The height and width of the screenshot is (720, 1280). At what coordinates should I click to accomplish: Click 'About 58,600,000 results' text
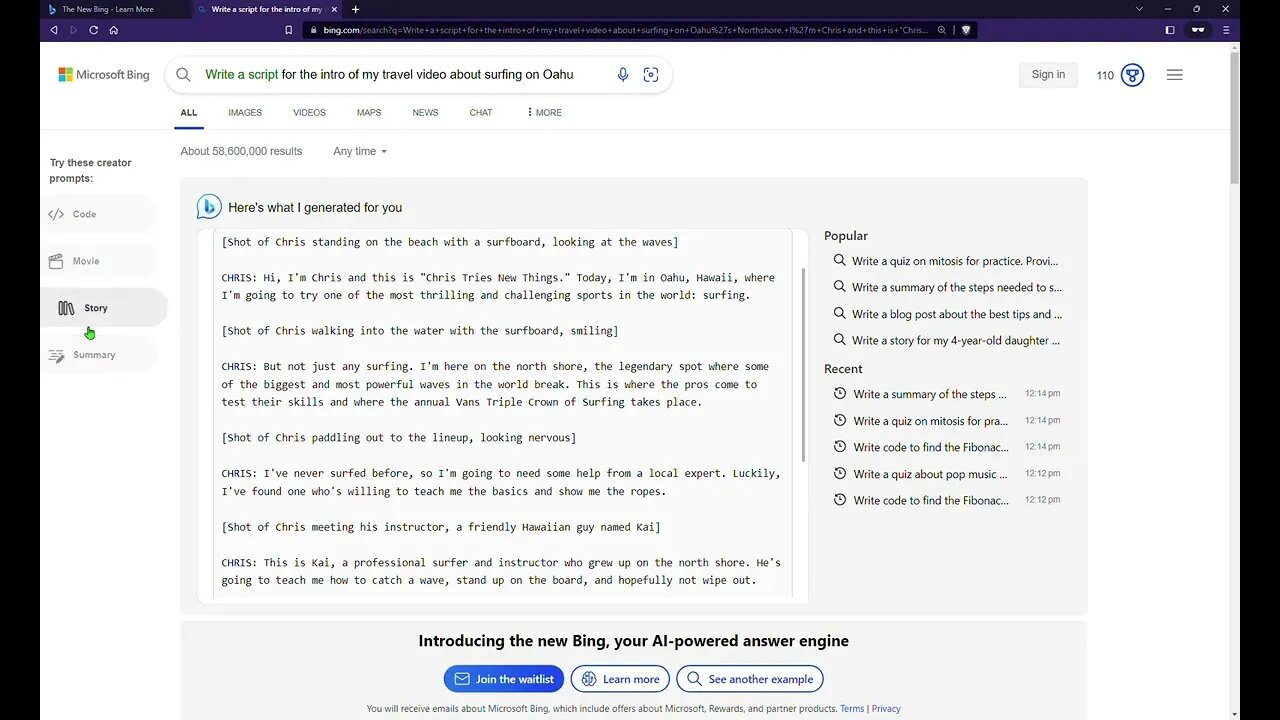241,151
